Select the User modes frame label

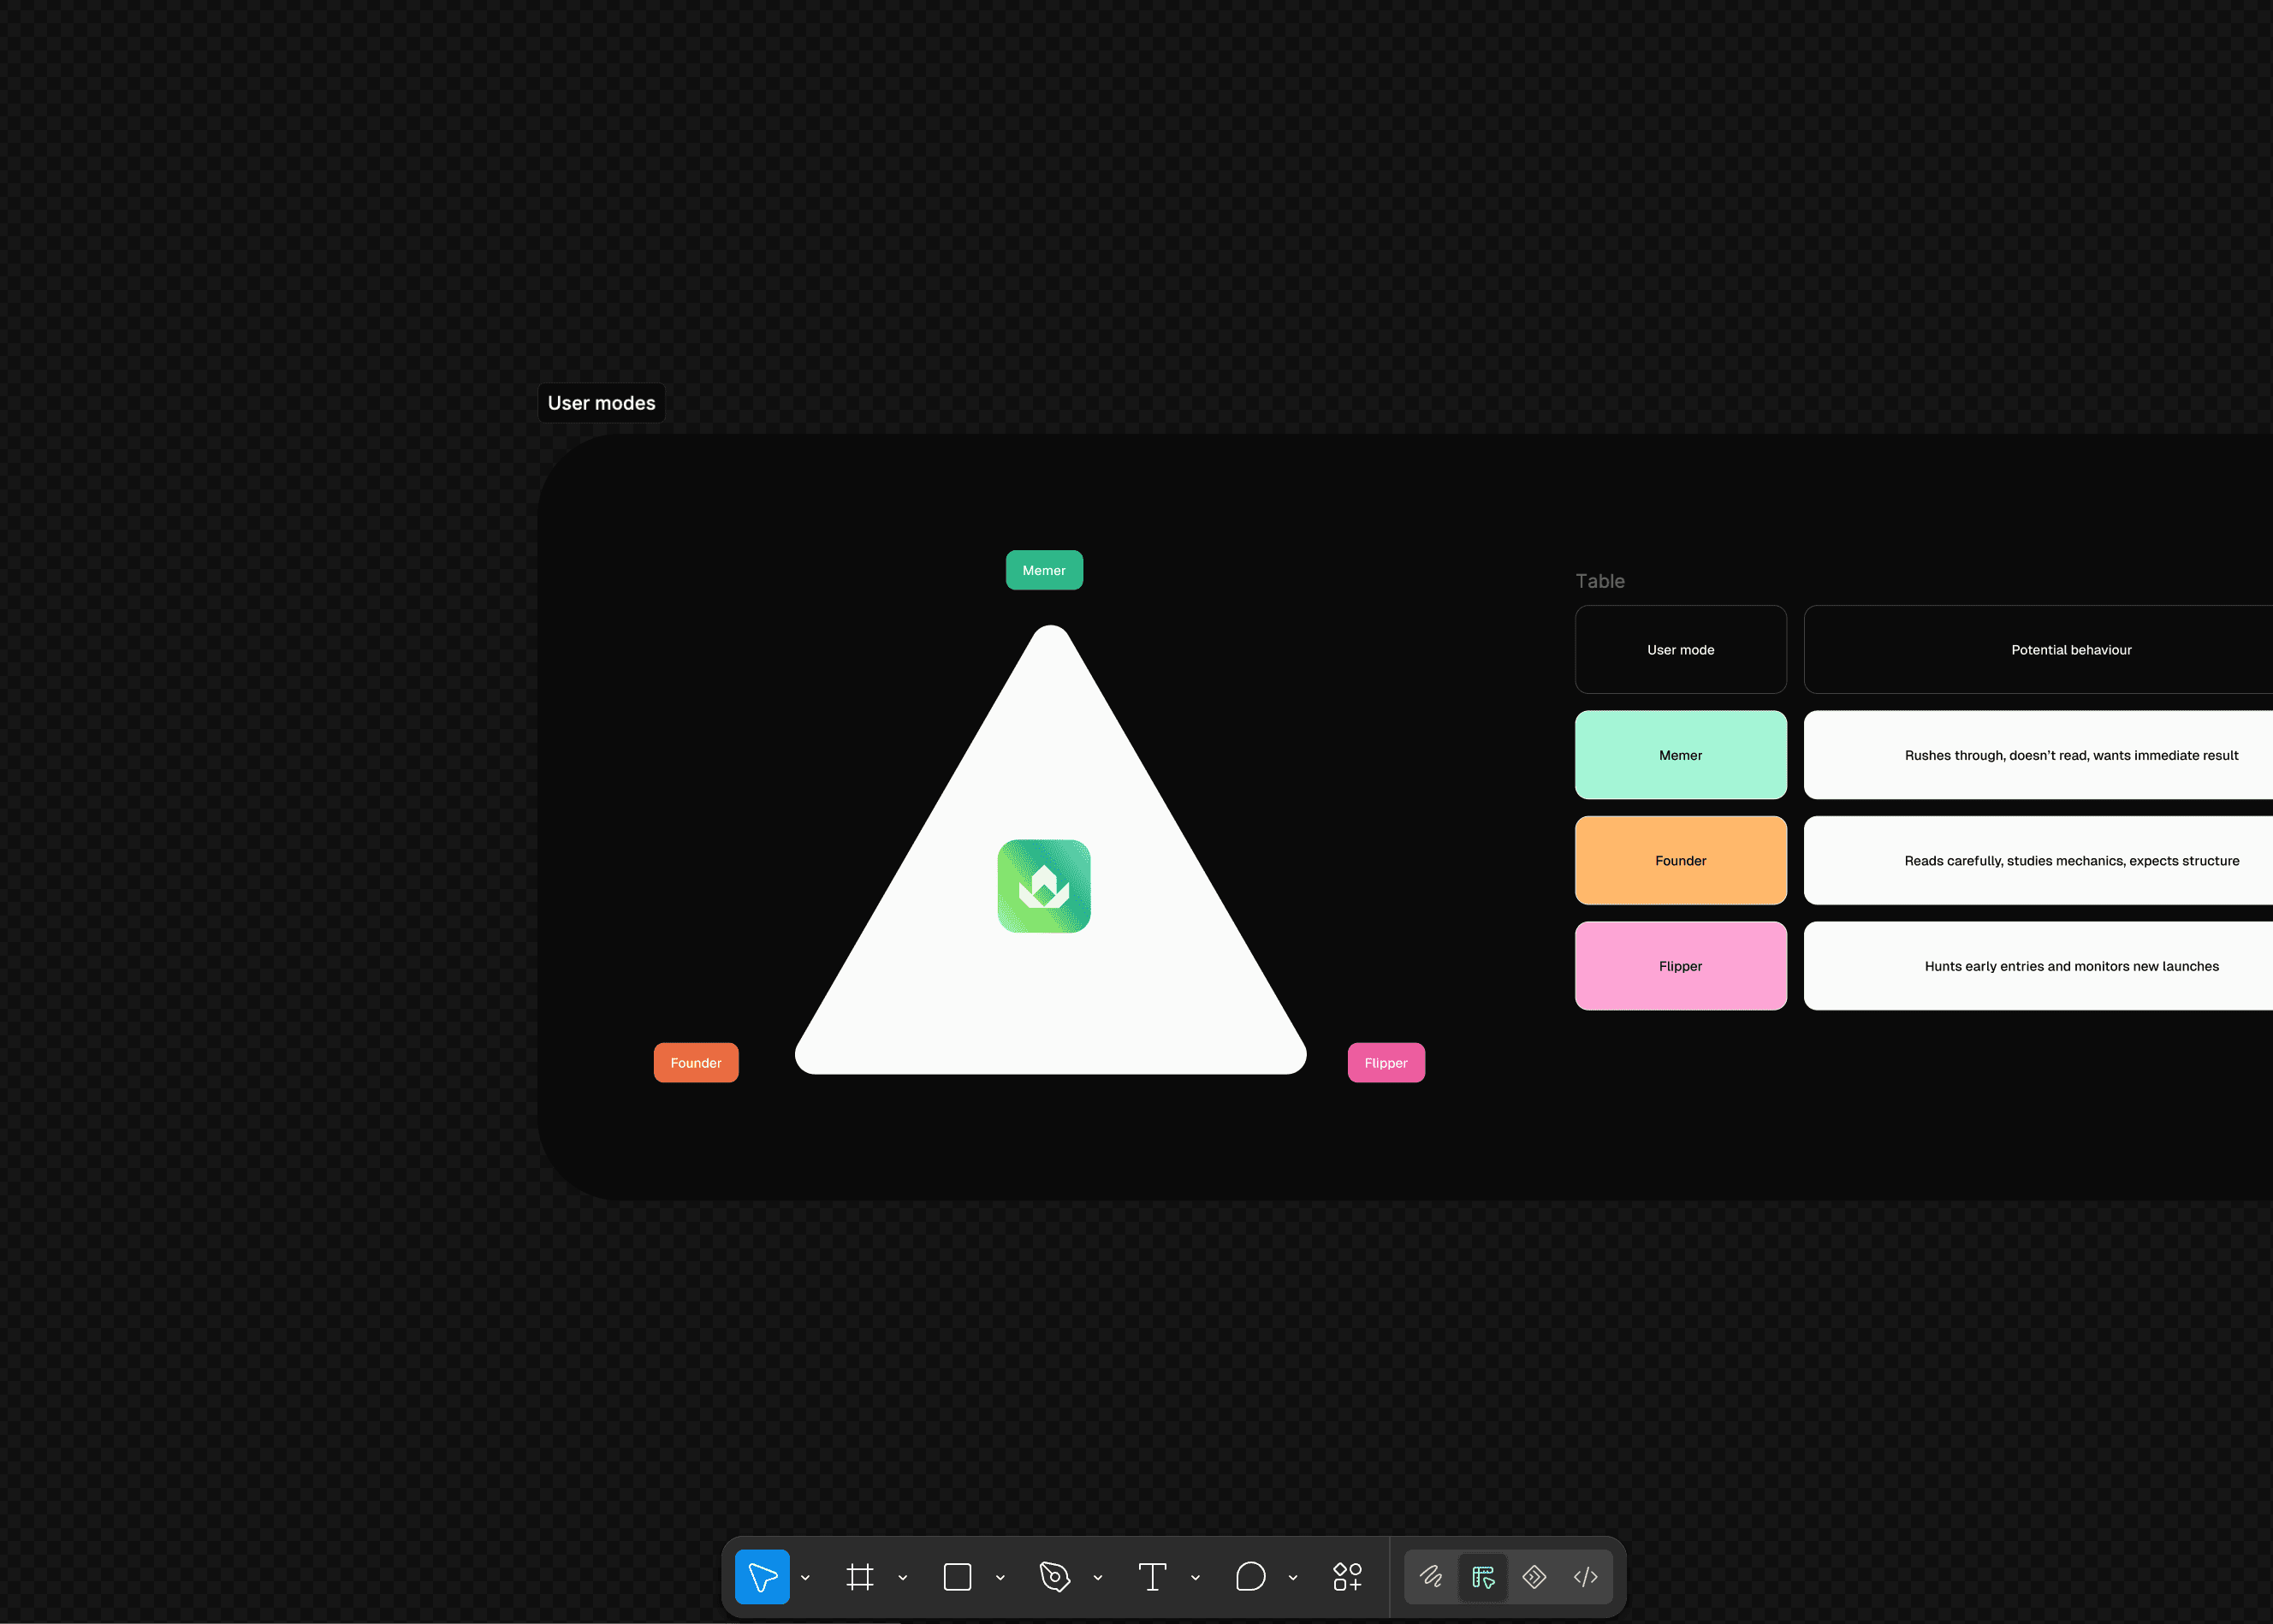coord(601,403)
